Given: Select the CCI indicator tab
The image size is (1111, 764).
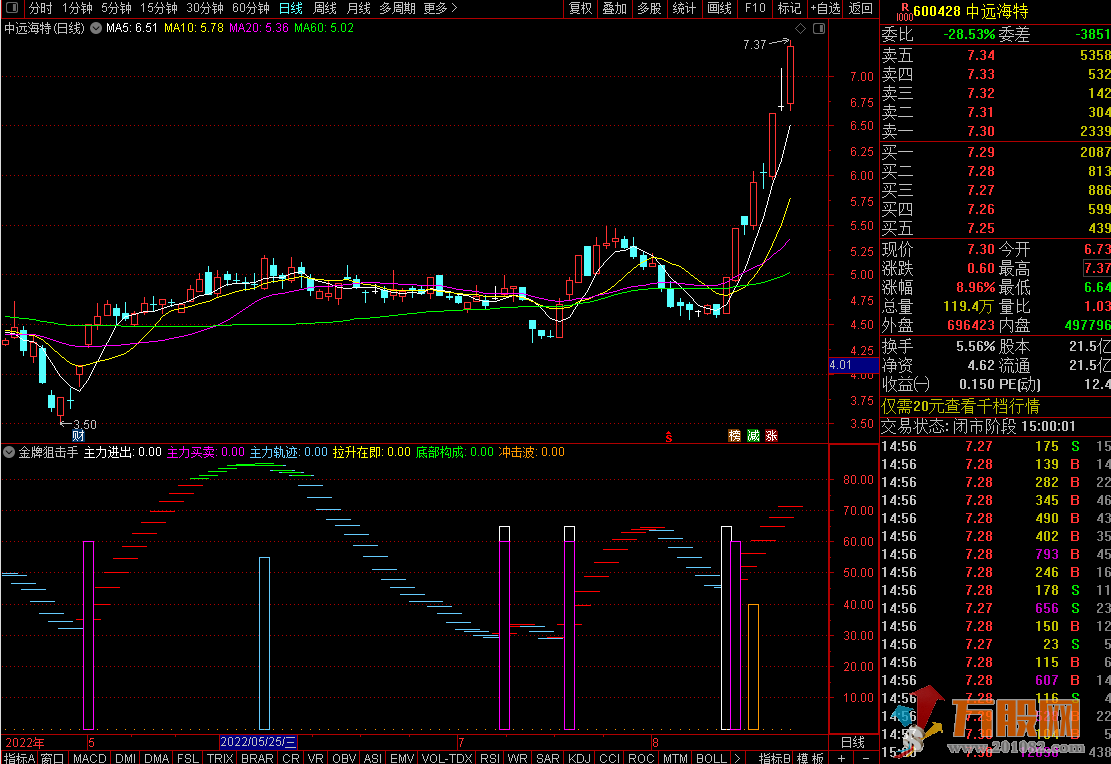Looking at the screenshot, I should (x=609, y=758).
